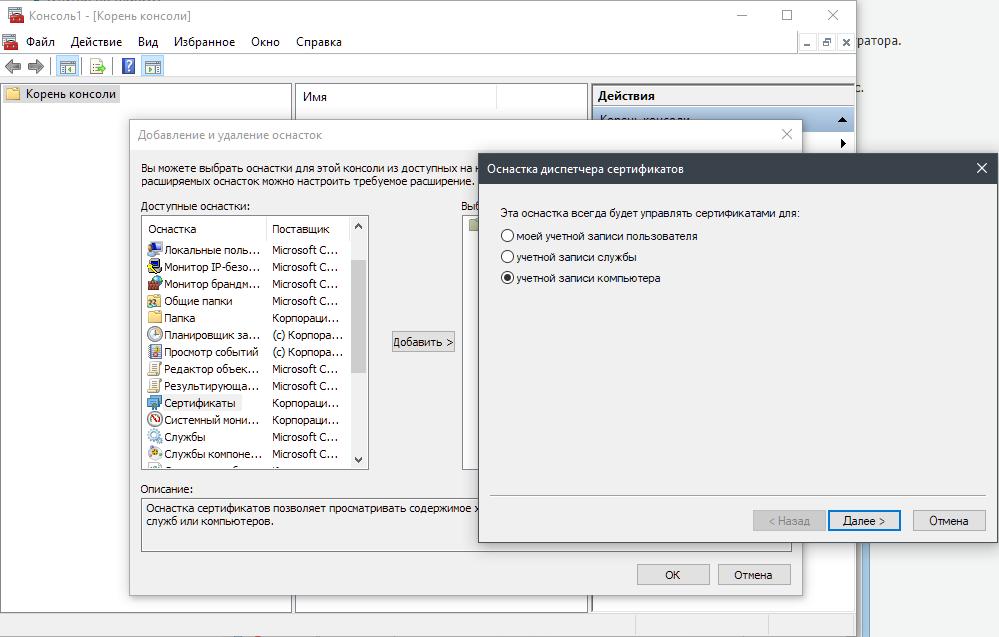The height and width of the screenshot is (637, 999).
Task: Select 'моей учетной записи пользователя' radio option
Action: (x=508, y=236)
